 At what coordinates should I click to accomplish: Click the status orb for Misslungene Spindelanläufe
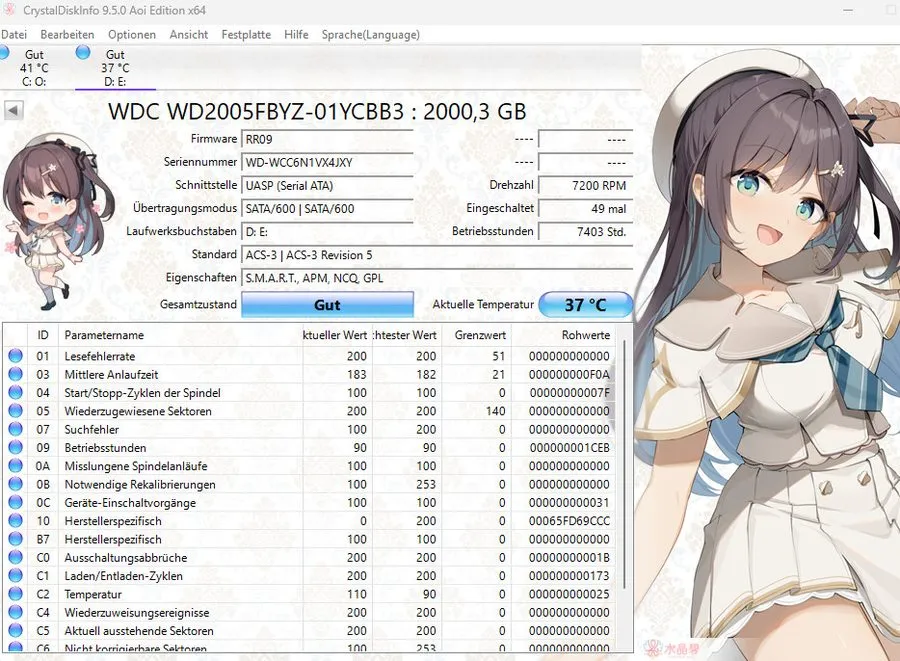point(15,466)
